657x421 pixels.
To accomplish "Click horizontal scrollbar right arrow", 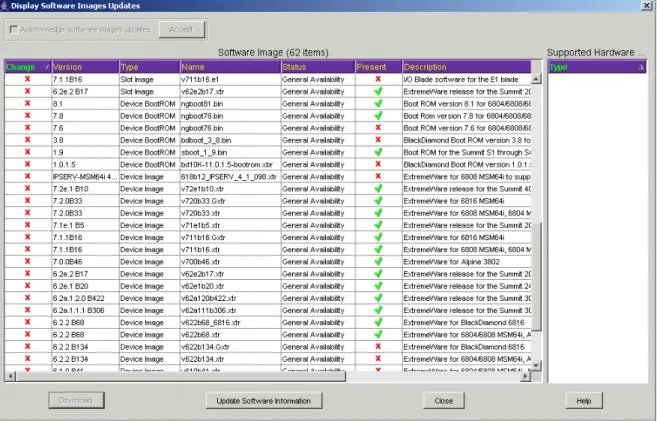I will [x=525, y=376].
